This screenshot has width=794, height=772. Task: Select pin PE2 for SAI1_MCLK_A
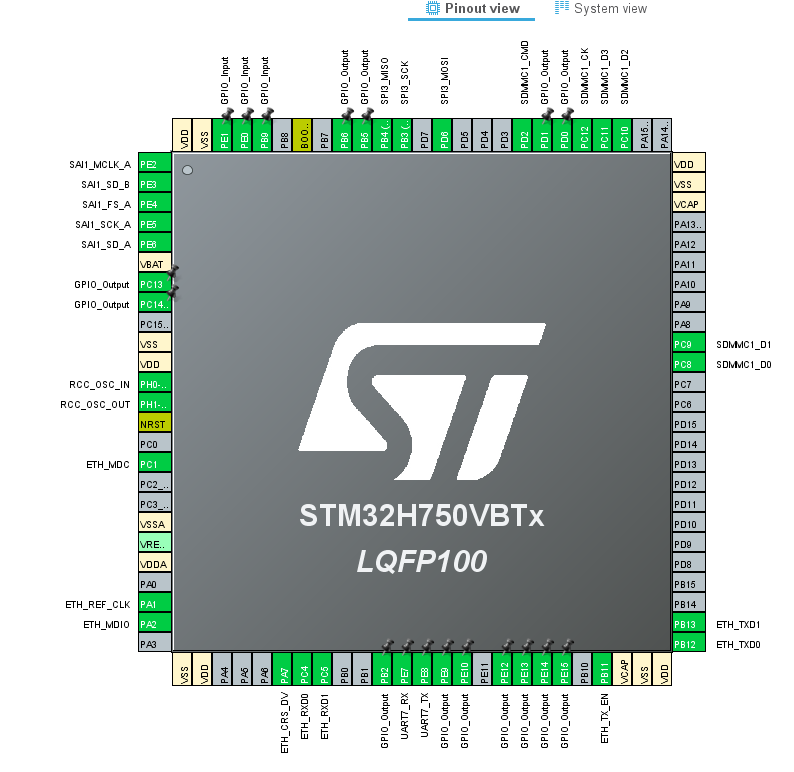(155, 164)
